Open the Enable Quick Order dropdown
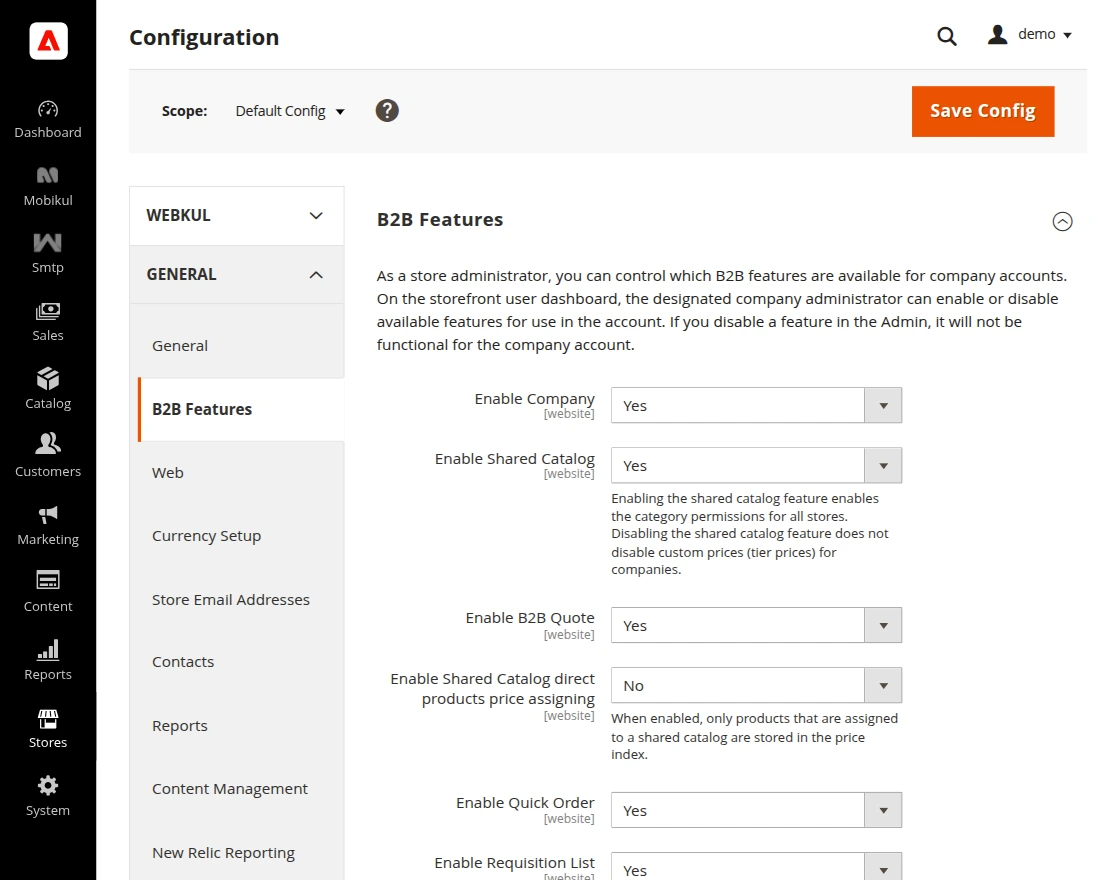Screen dimensions: 1120x880 coord(756,810)
